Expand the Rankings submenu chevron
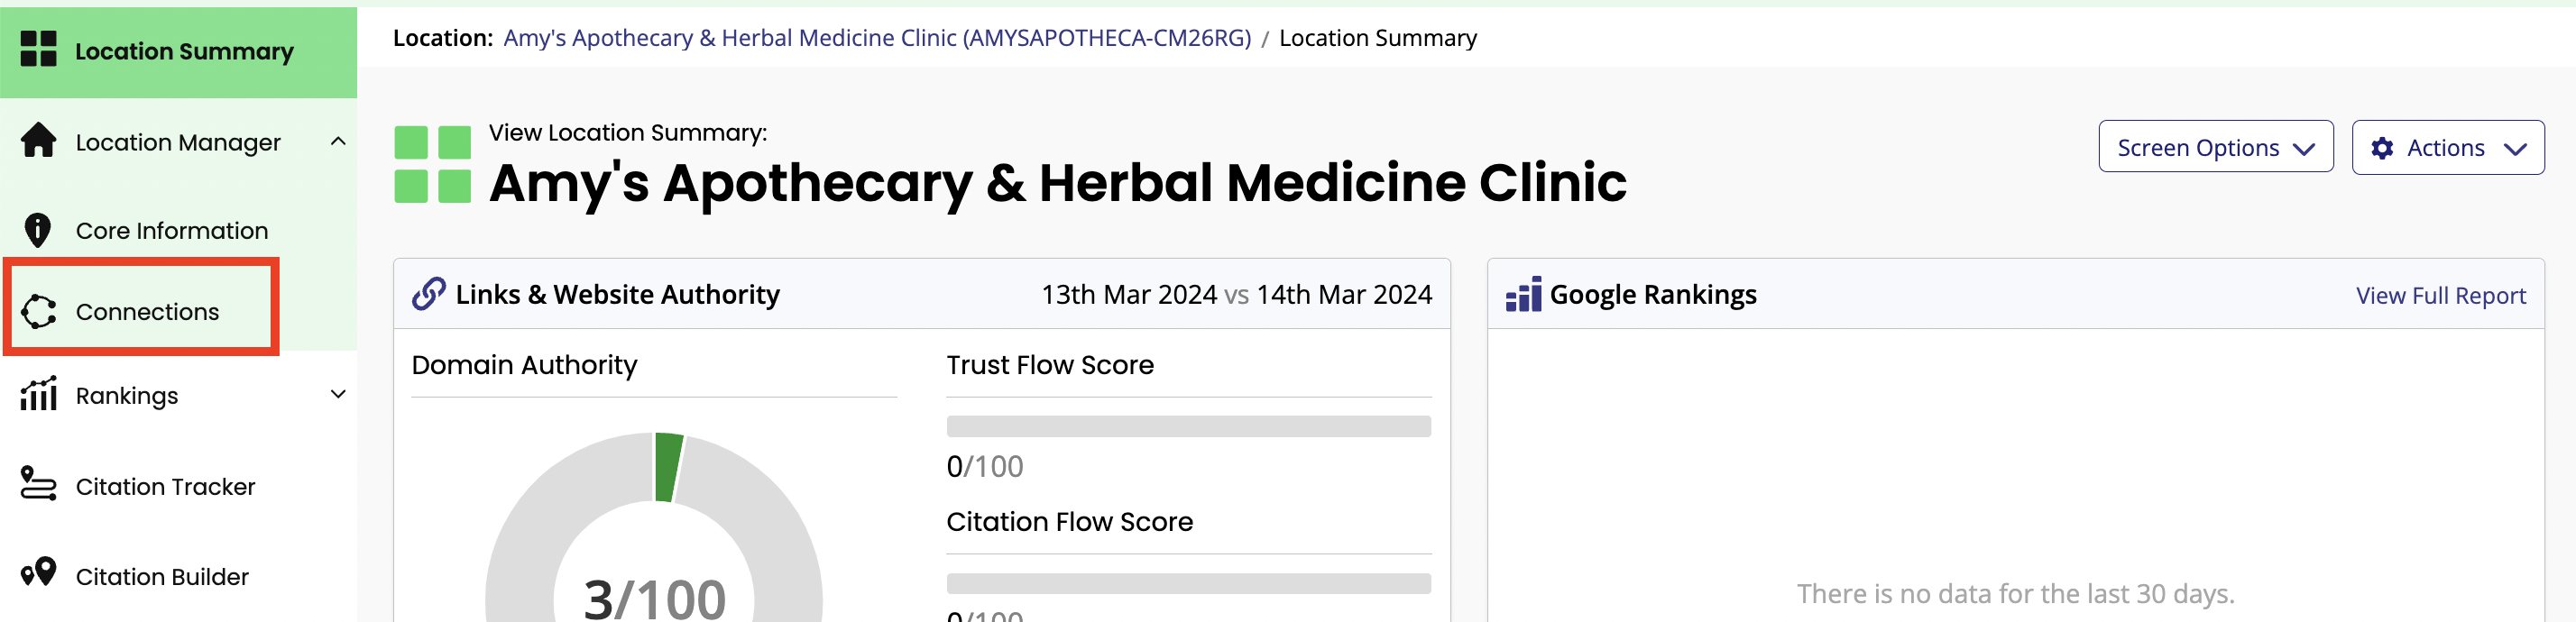The image size is (2576, 622). coord(338,395)
